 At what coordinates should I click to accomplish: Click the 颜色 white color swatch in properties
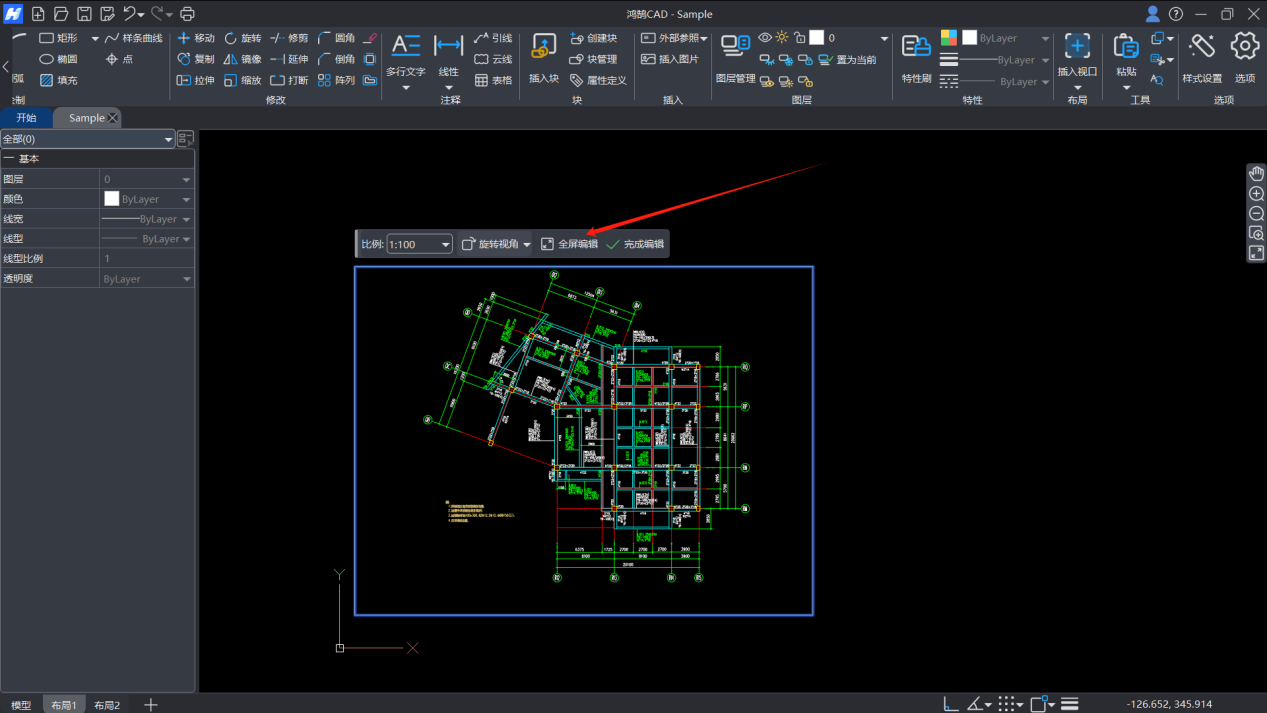click(112, 199)
